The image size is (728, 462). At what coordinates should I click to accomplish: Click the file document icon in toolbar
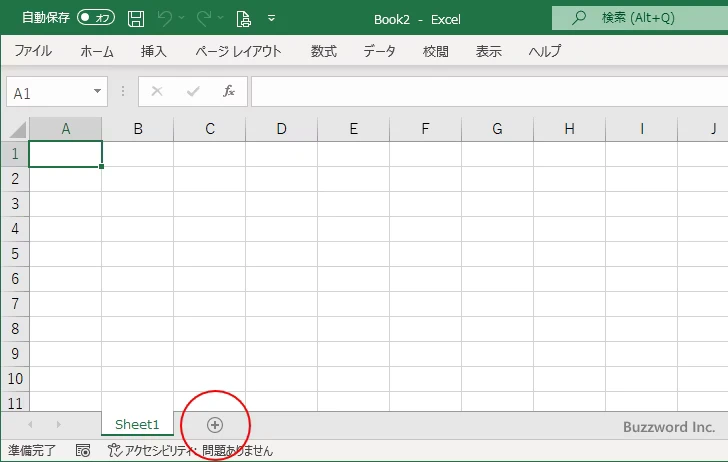pyautogui.click(x=243, y=18)
